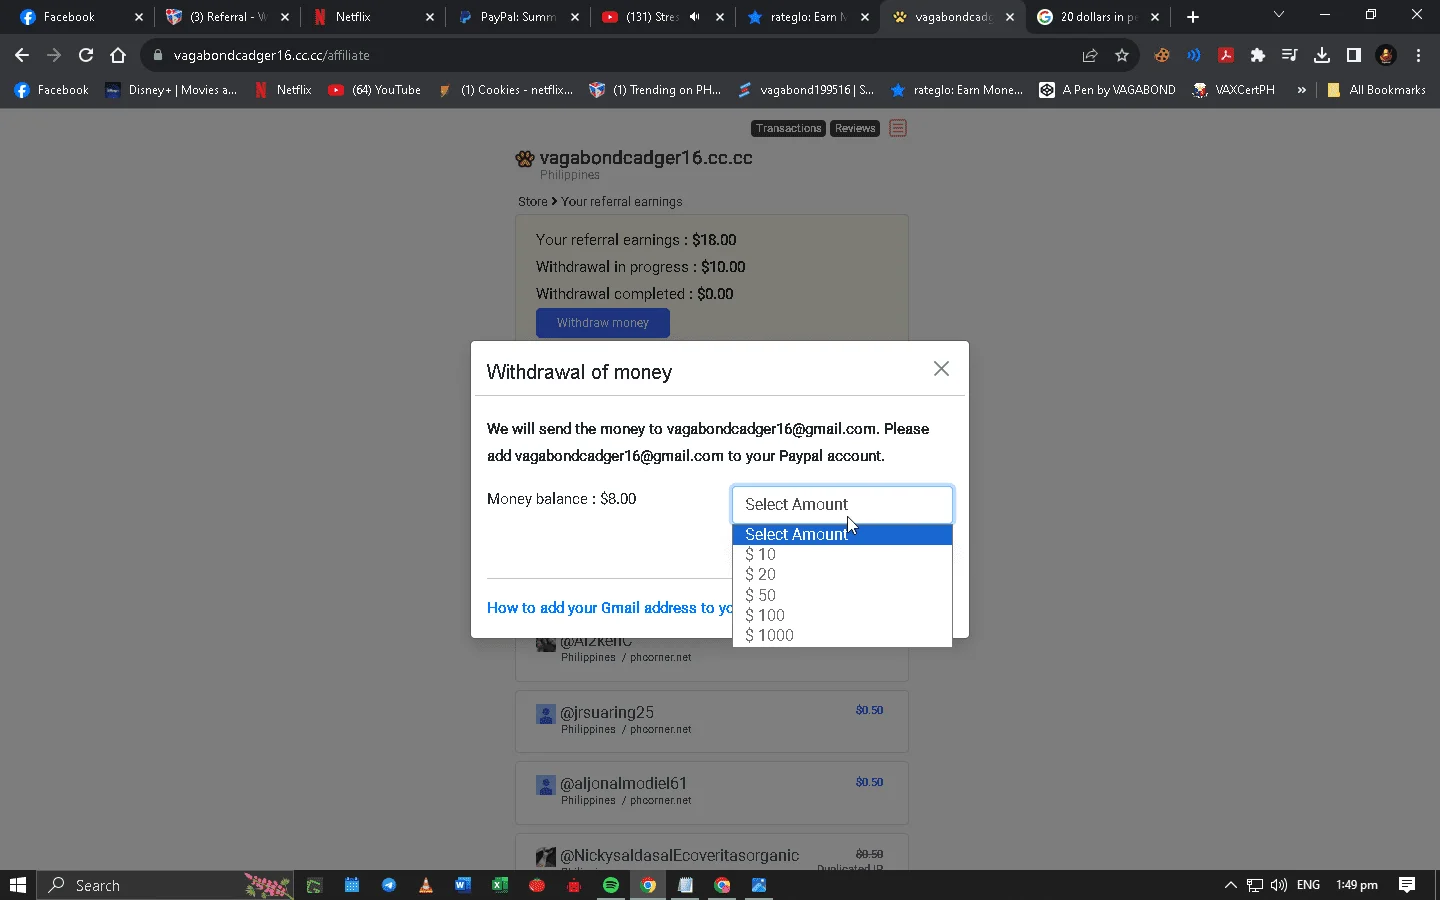Screen dimensions: 1440x900
Task: Click the $0.50 amount for @aljonalmodiel61
Action: [869, 782]
